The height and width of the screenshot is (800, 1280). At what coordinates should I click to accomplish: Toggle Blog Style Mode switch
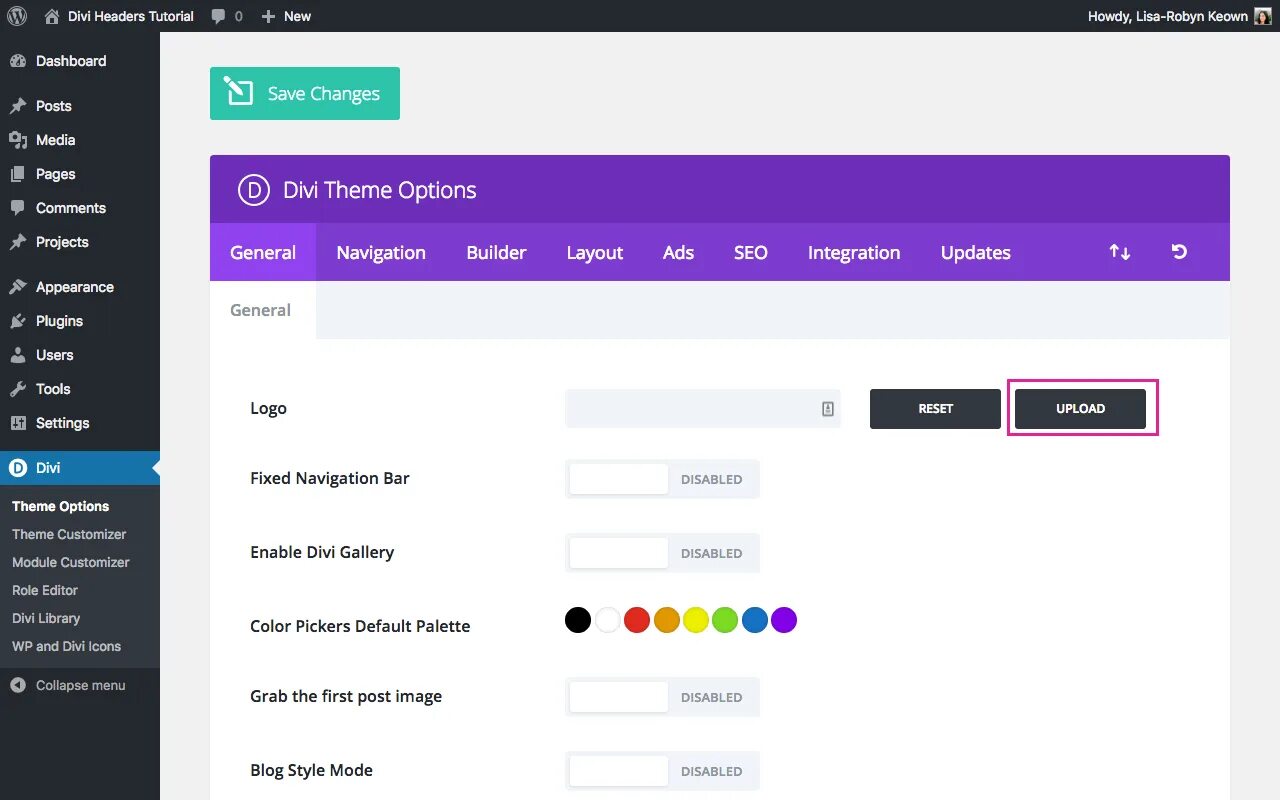pos(662,771)
